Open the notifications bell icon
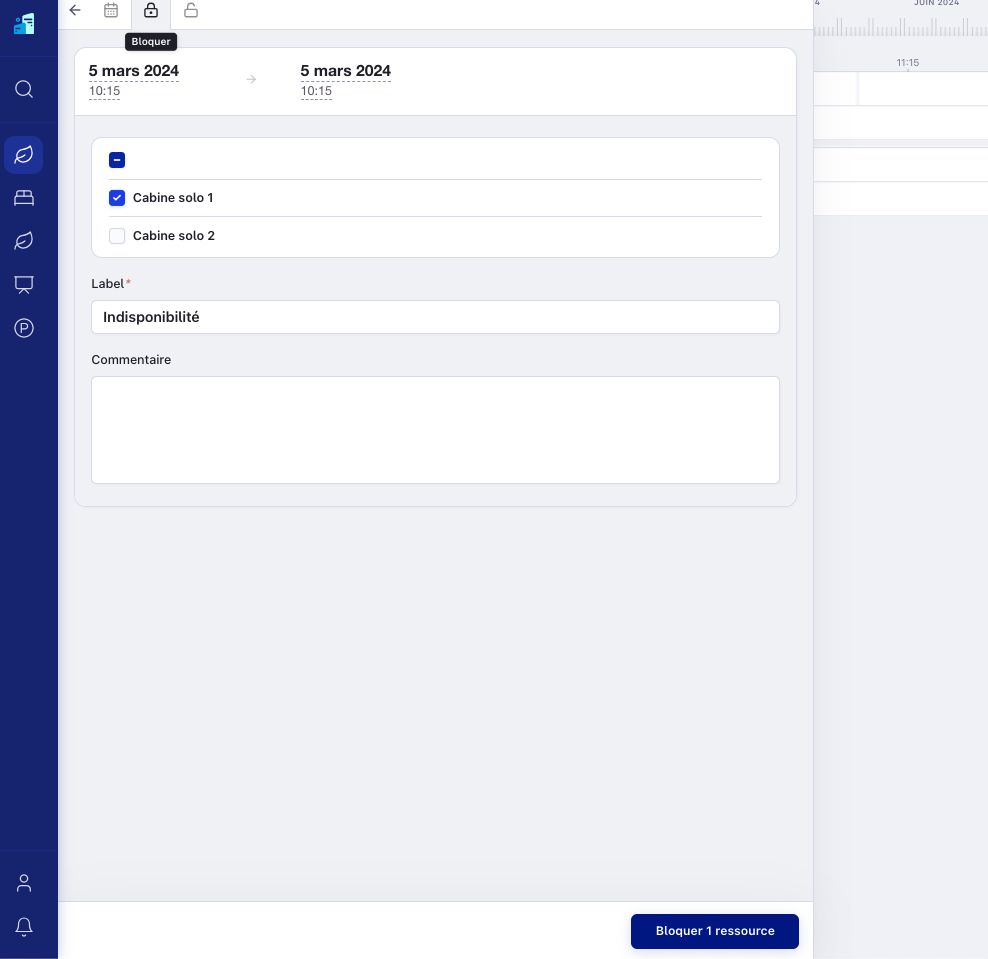Image resolution: width=988 pixels, height=959 pixels. click(x=24, y=927)
